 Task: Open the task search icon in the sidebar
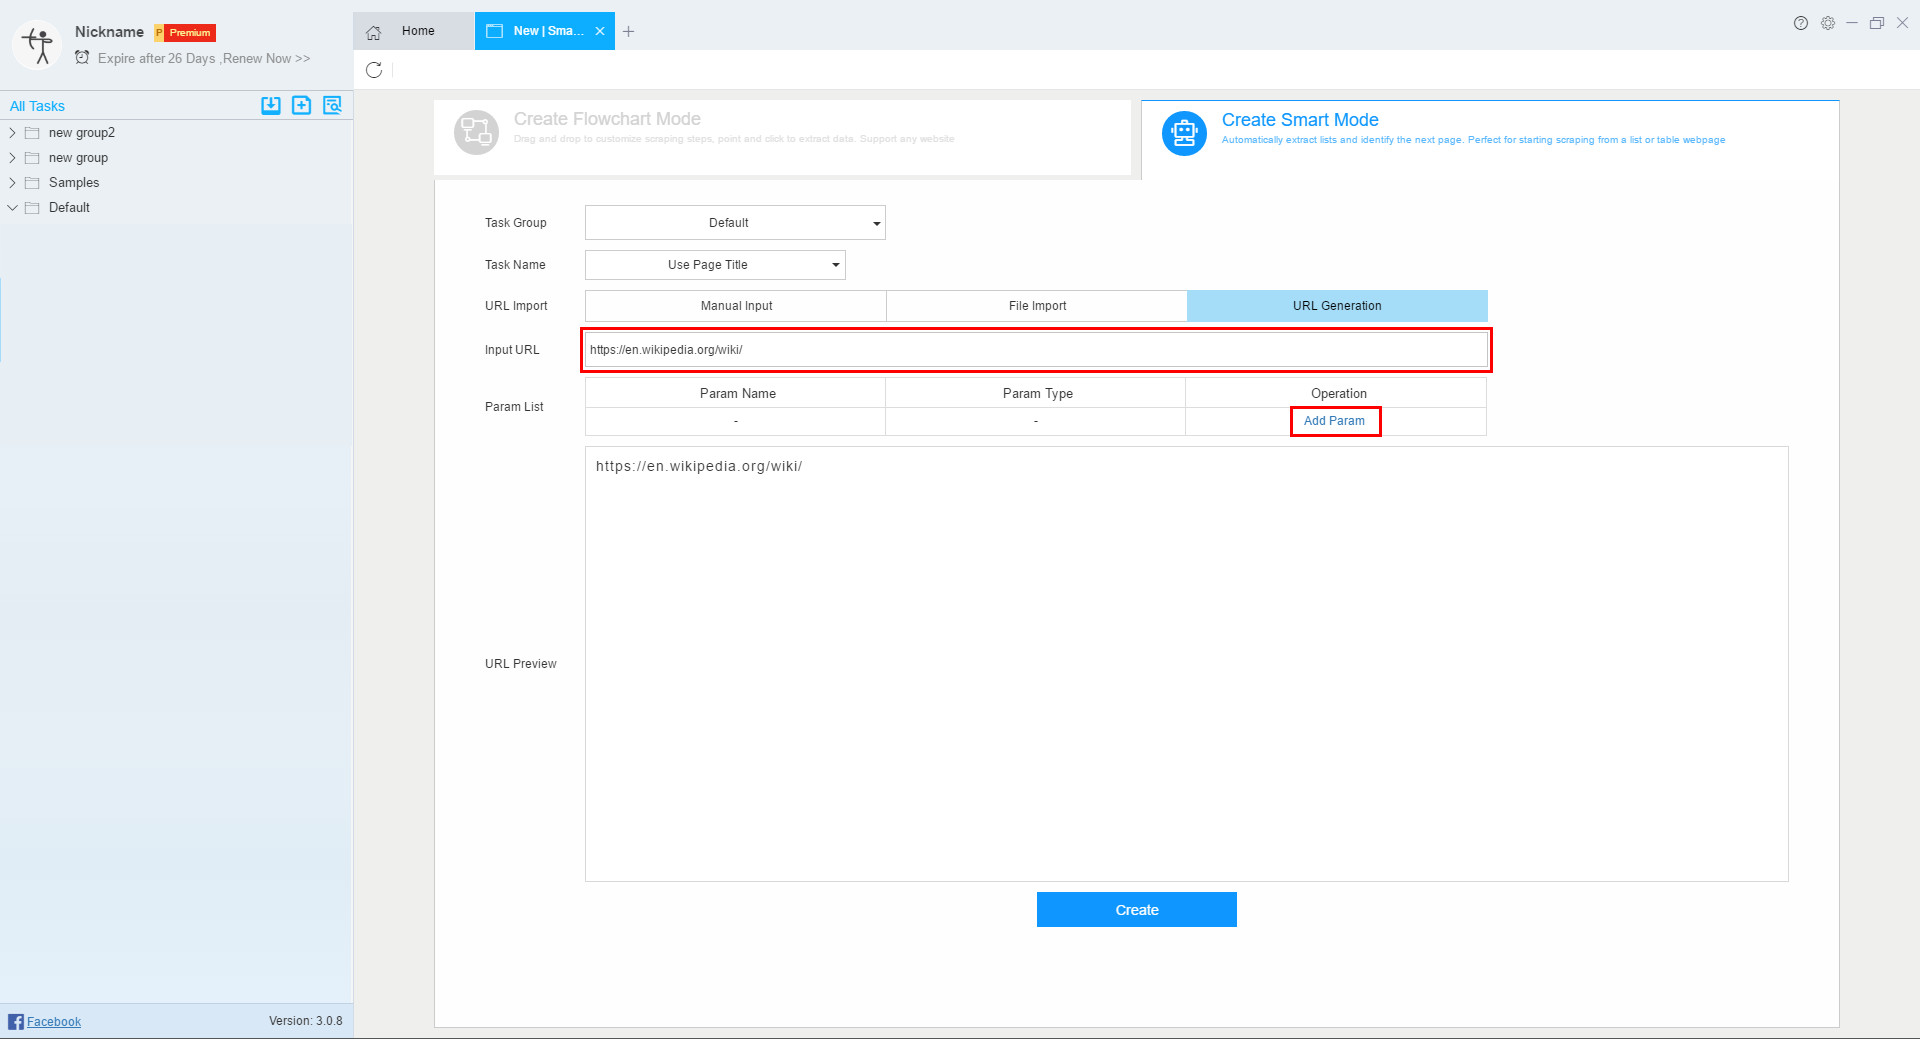332,105
